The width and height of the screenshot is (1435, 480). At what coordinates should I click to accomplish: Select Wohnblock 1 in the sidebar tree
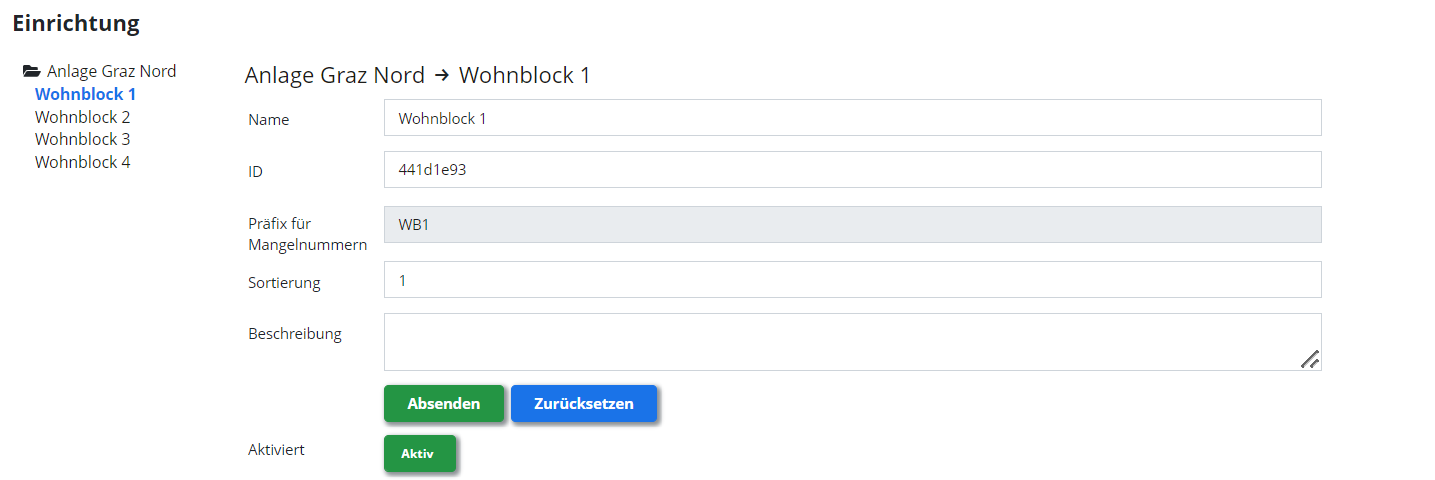[x=85, y=94]
